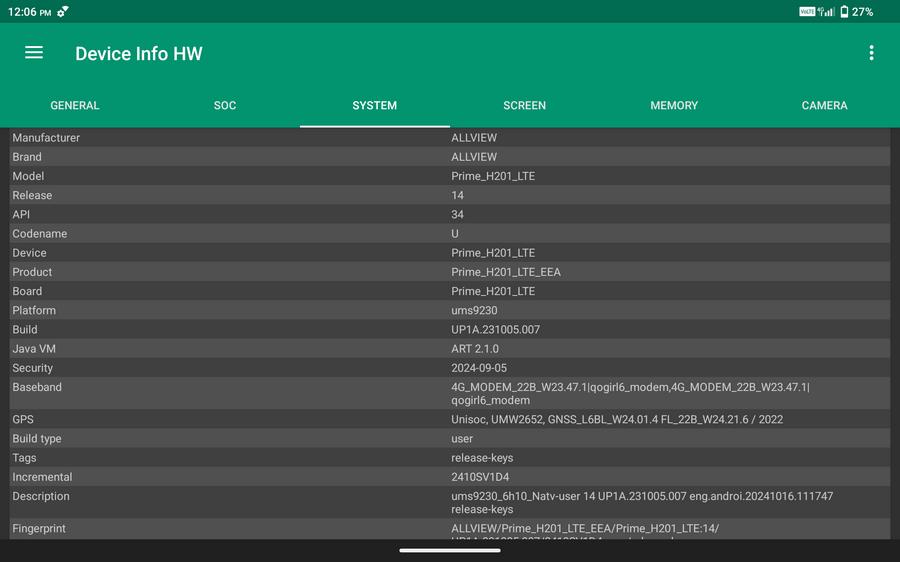Select the Incremental value 2410SV1D4
Image resolution: width=900 pixels, height=562 pixels.
(480, 477)
